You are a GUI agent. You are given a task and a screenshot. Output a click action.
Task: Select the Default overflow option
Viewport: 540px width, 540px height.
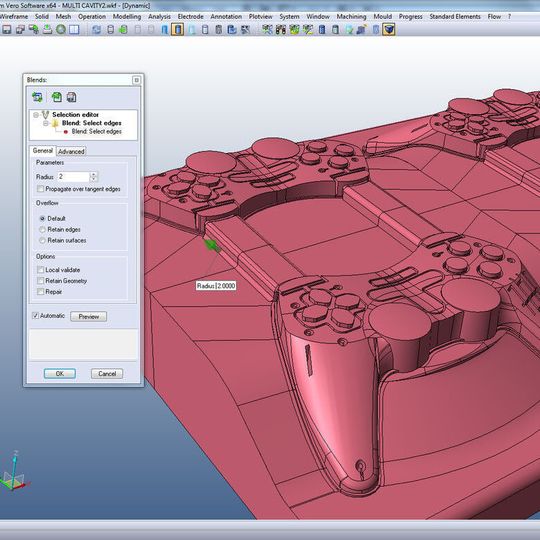pos(42,218)
